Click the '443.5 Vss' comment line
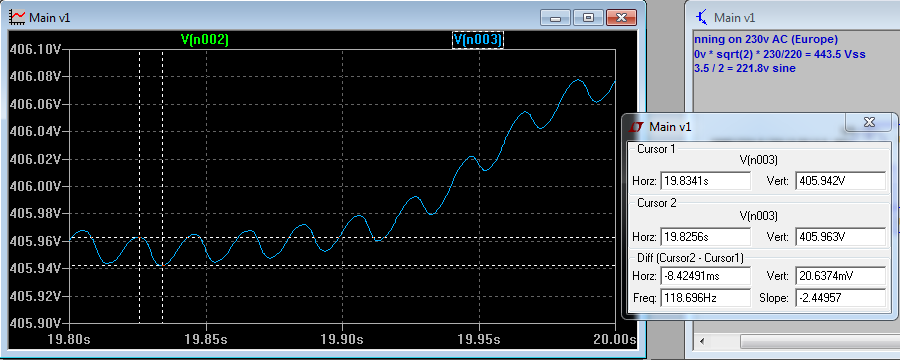This screenshot has height=360, width=900. pos(779,54)
